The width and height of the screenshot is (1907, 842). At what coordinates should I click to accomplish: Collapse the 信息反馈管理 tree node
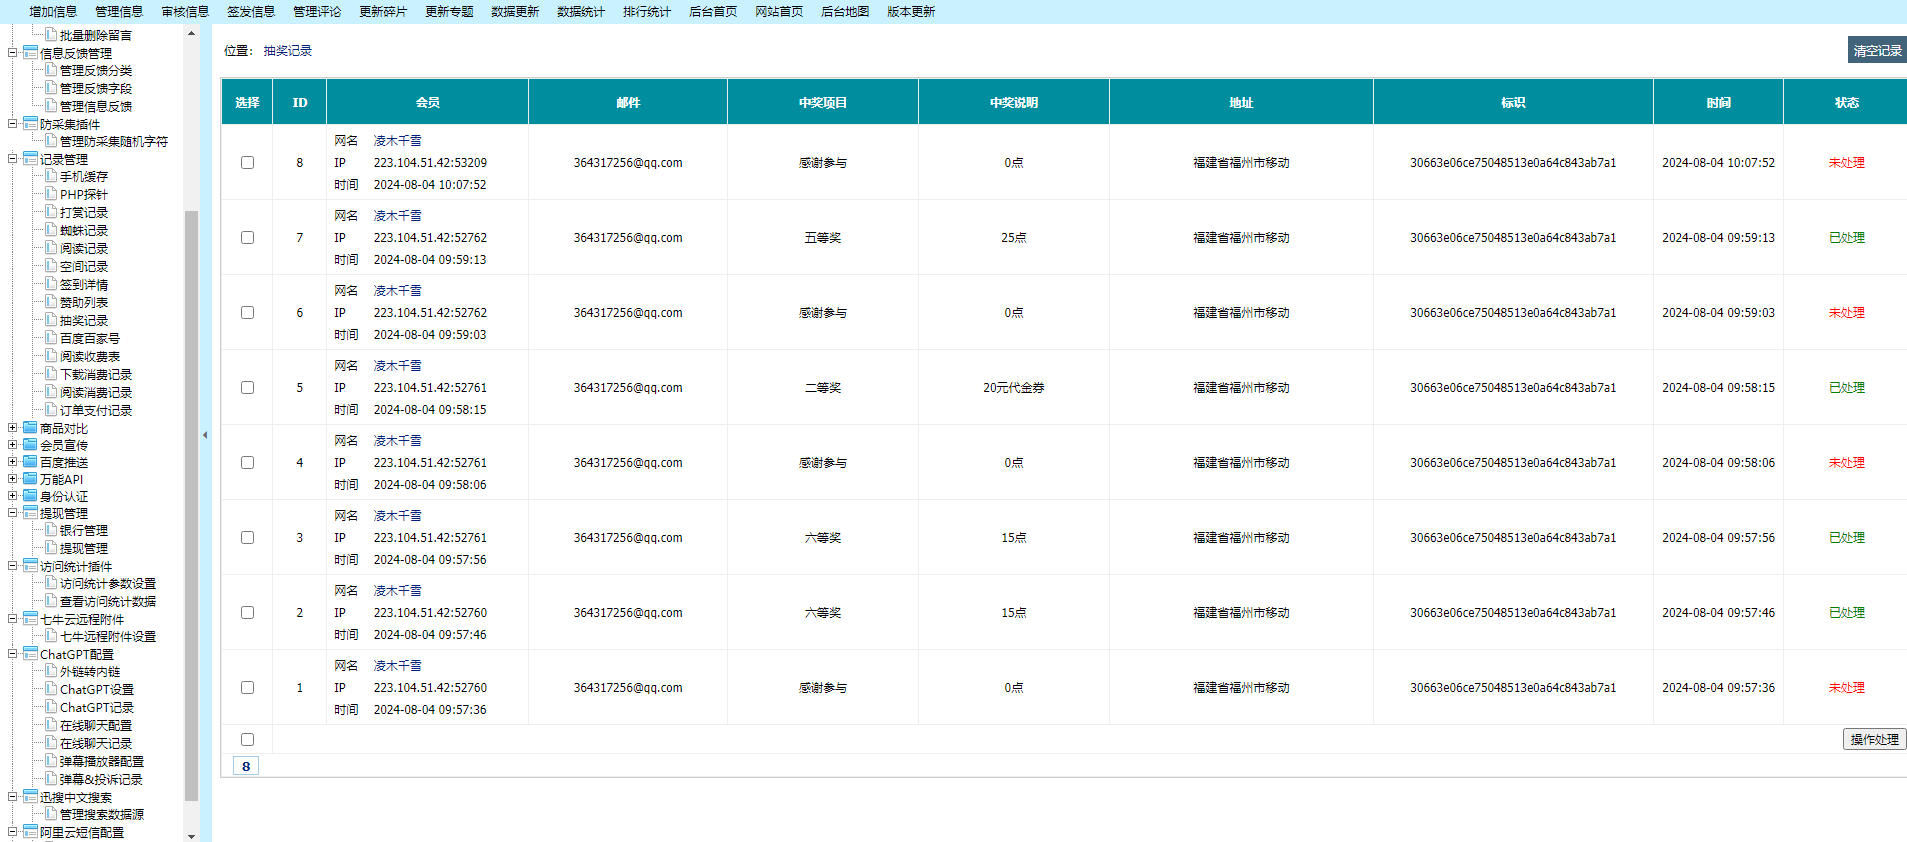[13, 53]
